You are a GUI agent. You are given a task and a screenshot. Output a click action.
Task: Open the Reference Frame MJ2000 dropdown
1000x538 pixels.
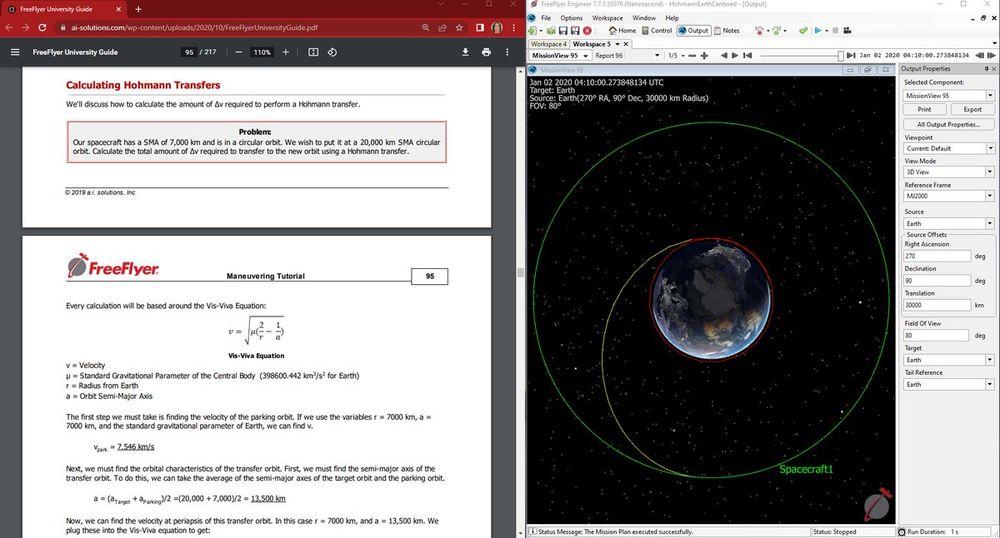pyautogui.click(x=990, y=196)
